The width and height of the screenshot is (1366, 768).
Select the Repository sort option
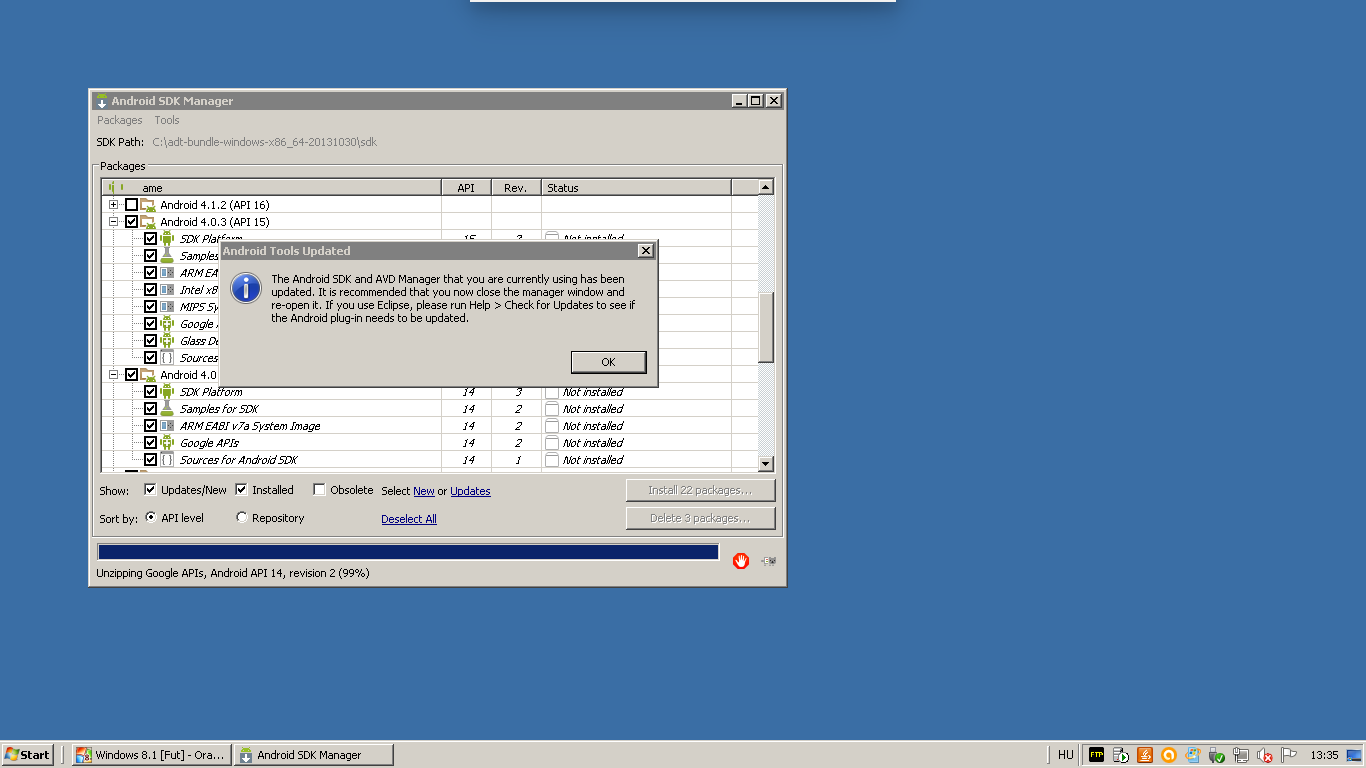click(x=242, y=518)
